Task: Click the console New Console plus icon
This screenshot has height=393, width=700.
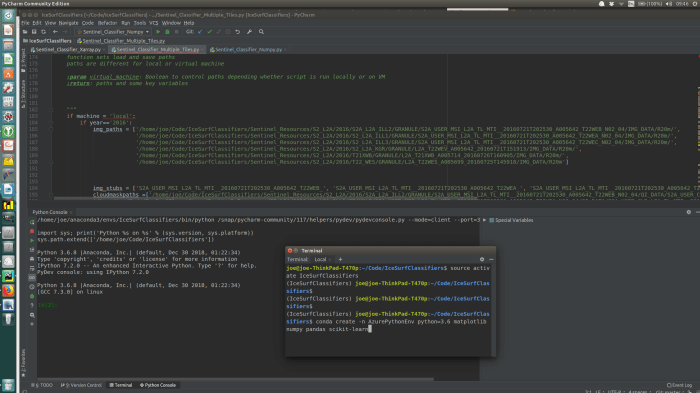Action: [x=32, y=324]
